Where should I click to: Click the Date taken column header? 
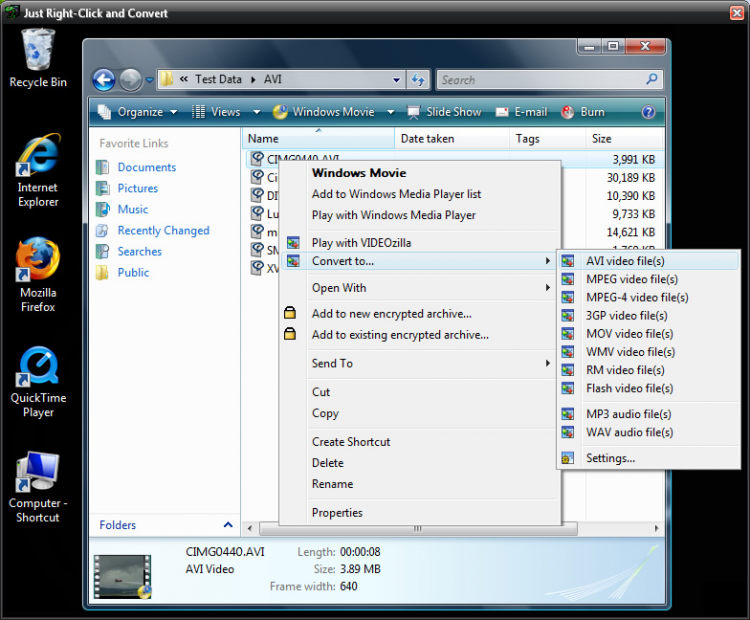(452, 139)
